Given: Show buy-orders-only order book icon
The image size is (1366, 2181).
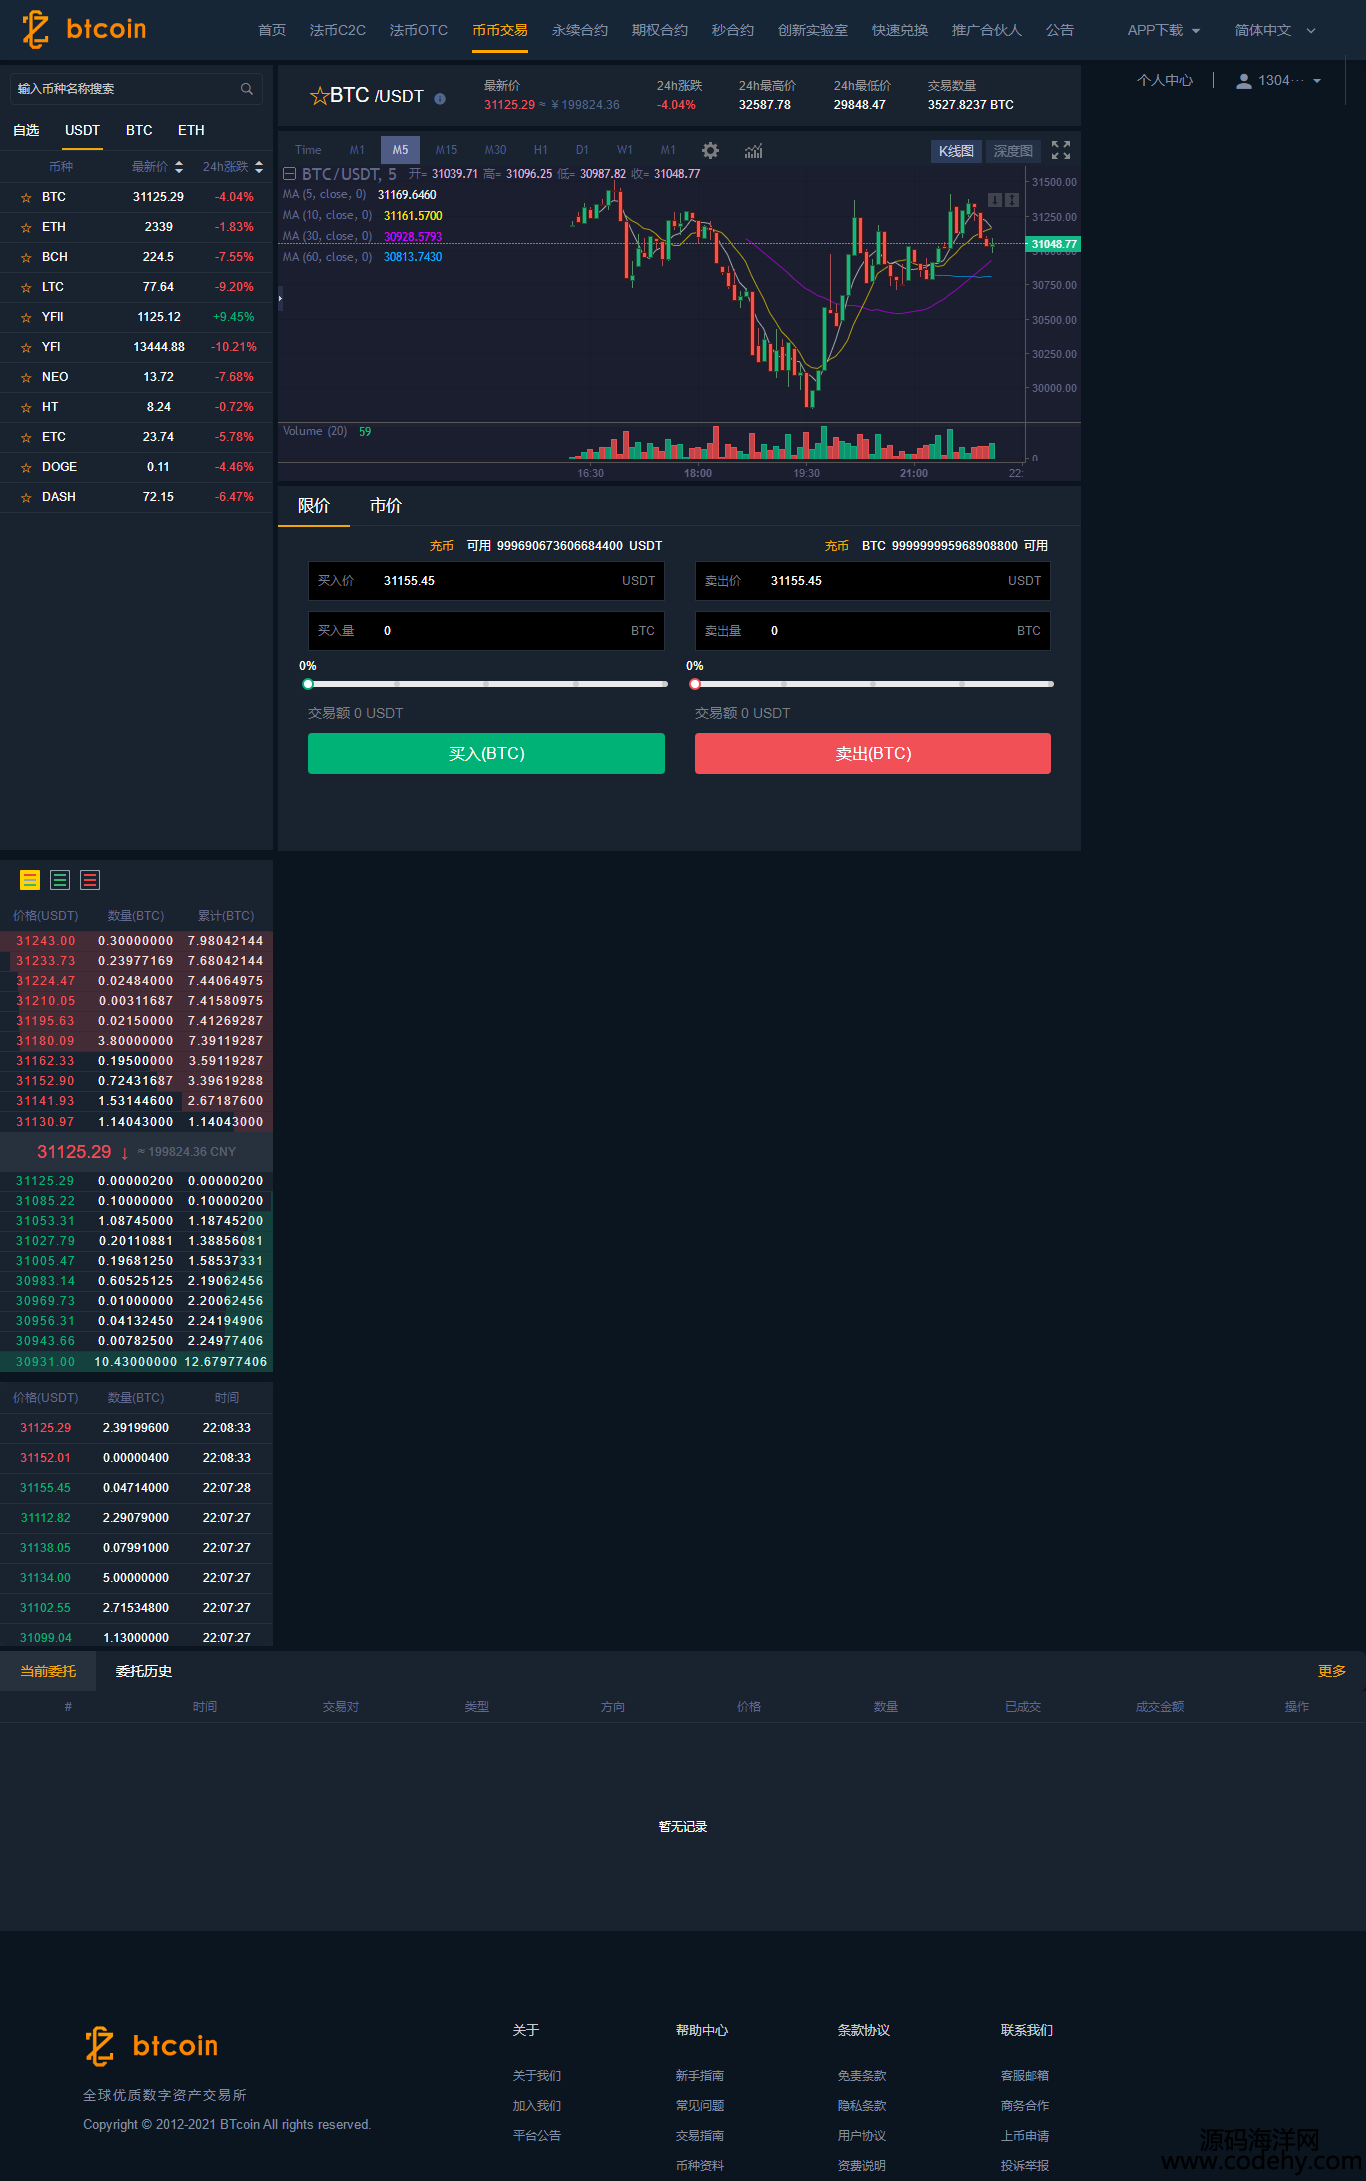Looking at the screenshot, I should 60,880.
